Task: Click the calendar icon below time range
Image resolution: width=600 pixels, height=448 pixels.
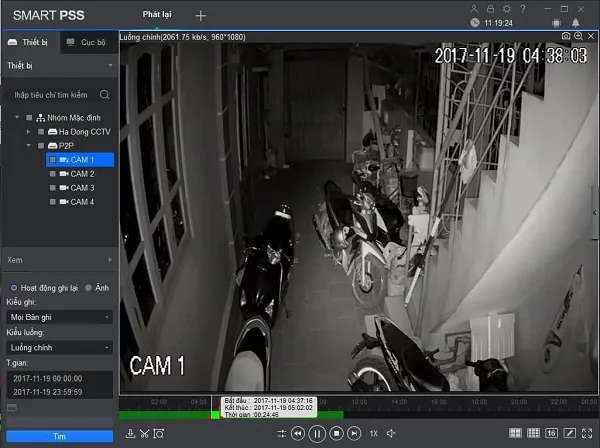Action: (12, 407)
